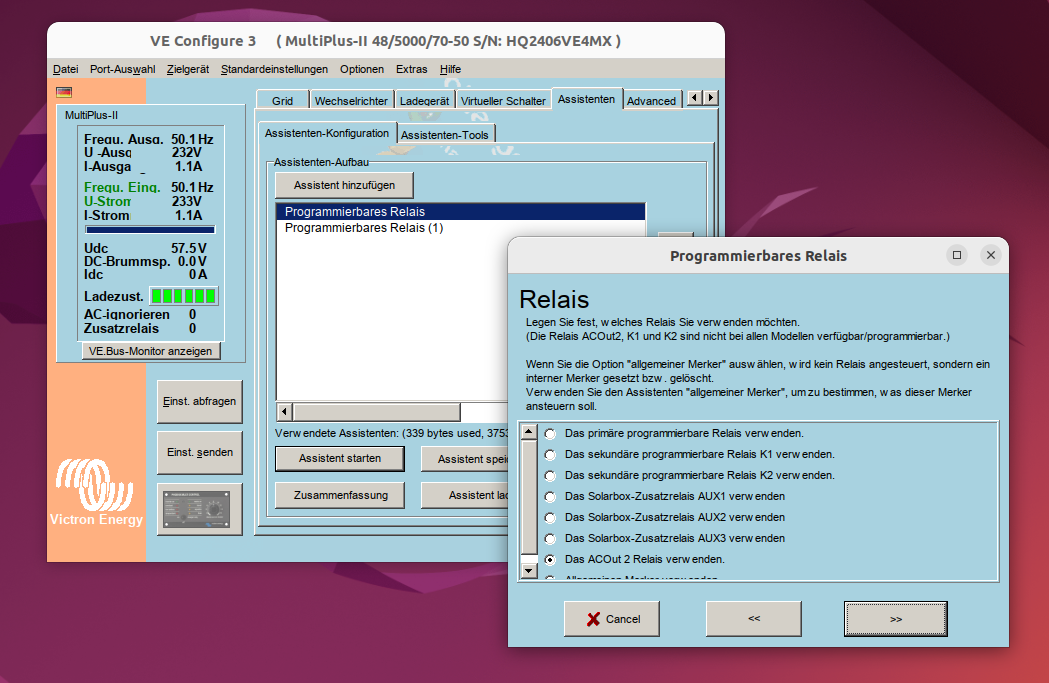Click VE.Bus-Monitor anzeigen button
1049x683 pixels.
(151, 351)
